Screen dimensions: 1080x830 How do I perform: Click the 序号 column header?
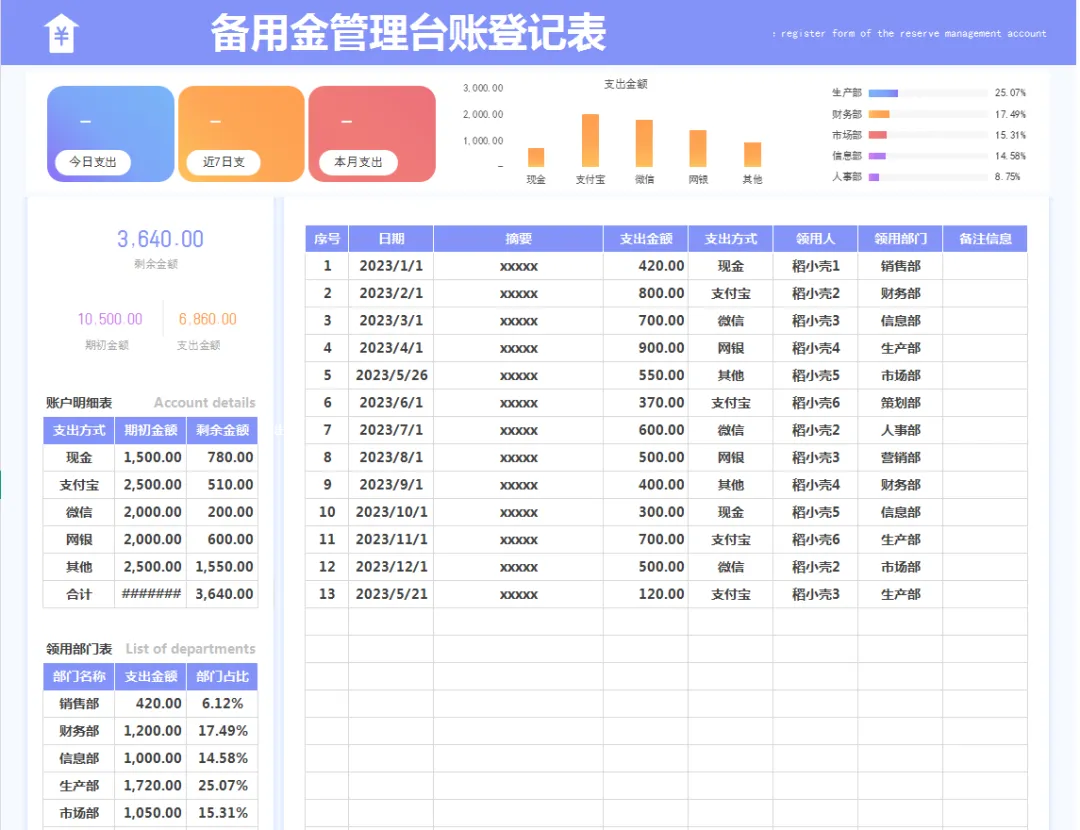pos(327,239)
